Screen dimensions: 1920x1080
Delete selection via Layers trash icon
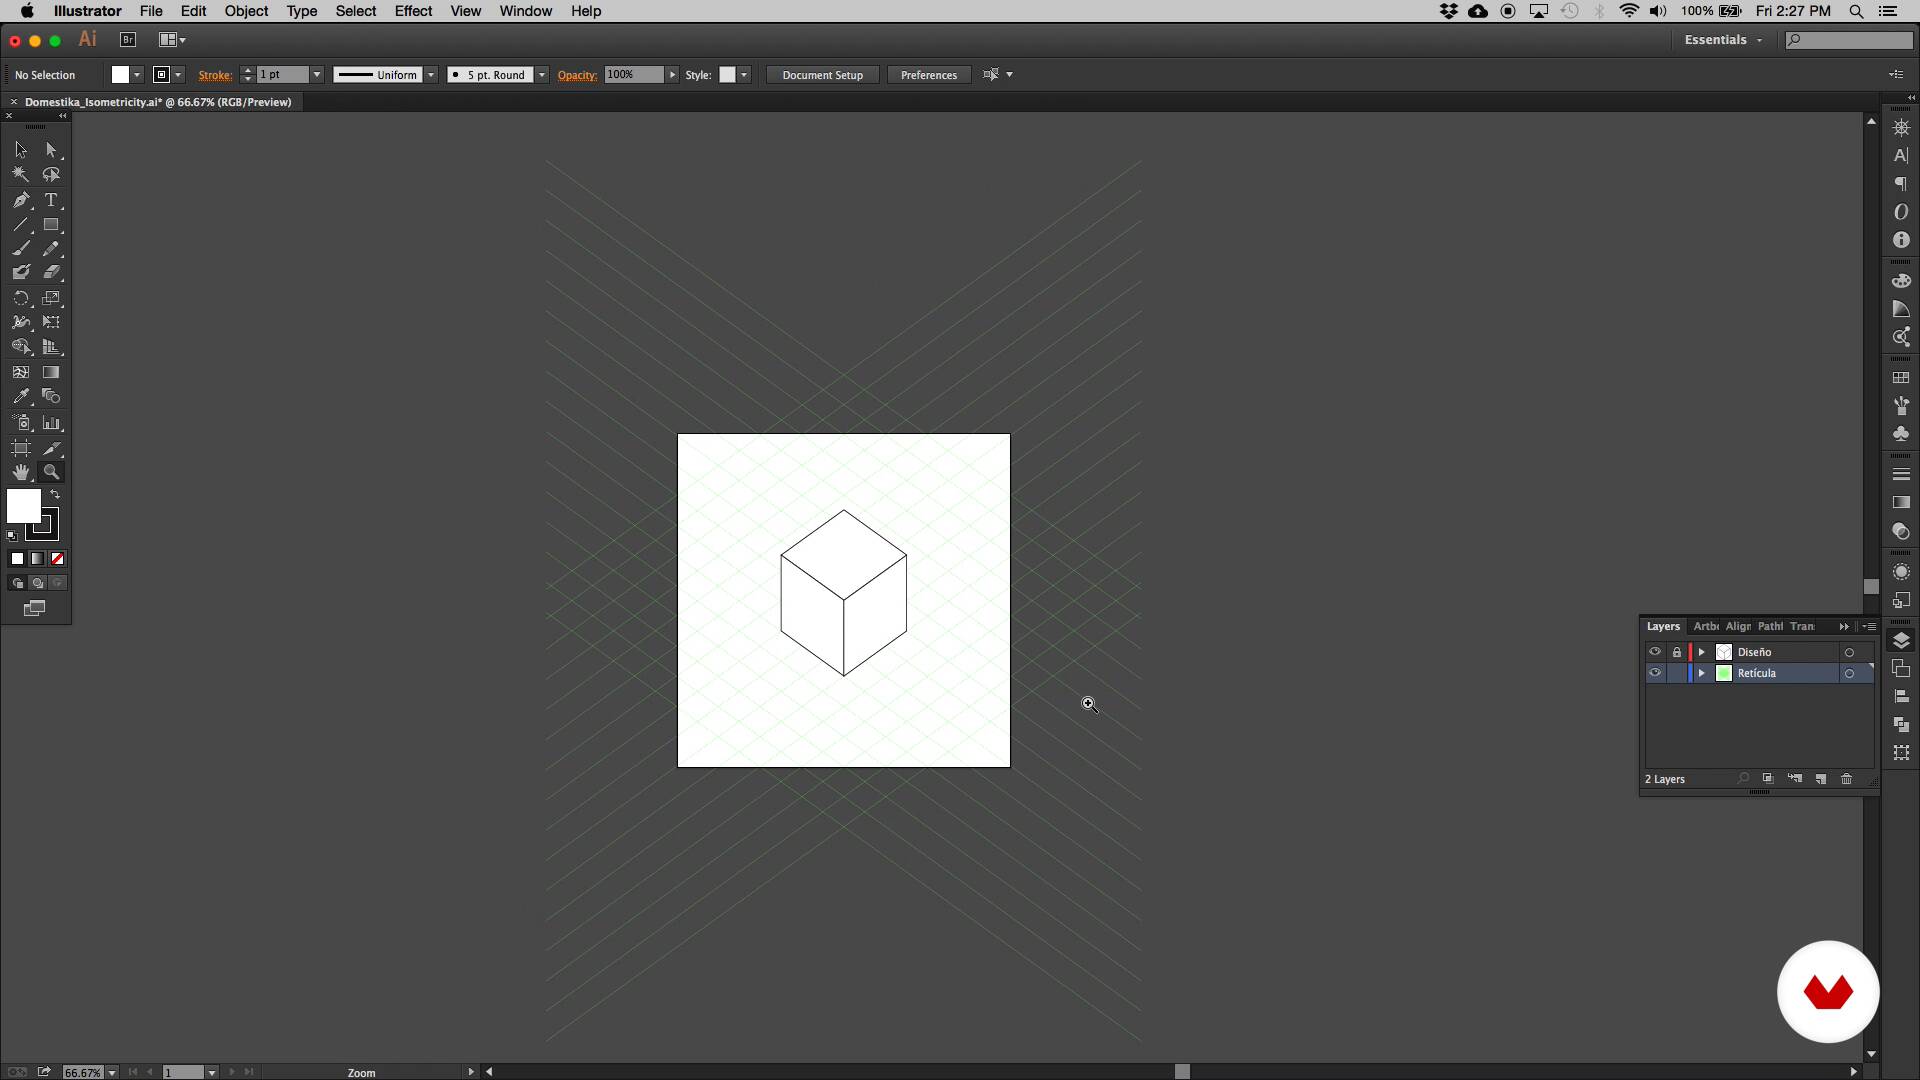pyautogui.click(x=1847, y=778)
